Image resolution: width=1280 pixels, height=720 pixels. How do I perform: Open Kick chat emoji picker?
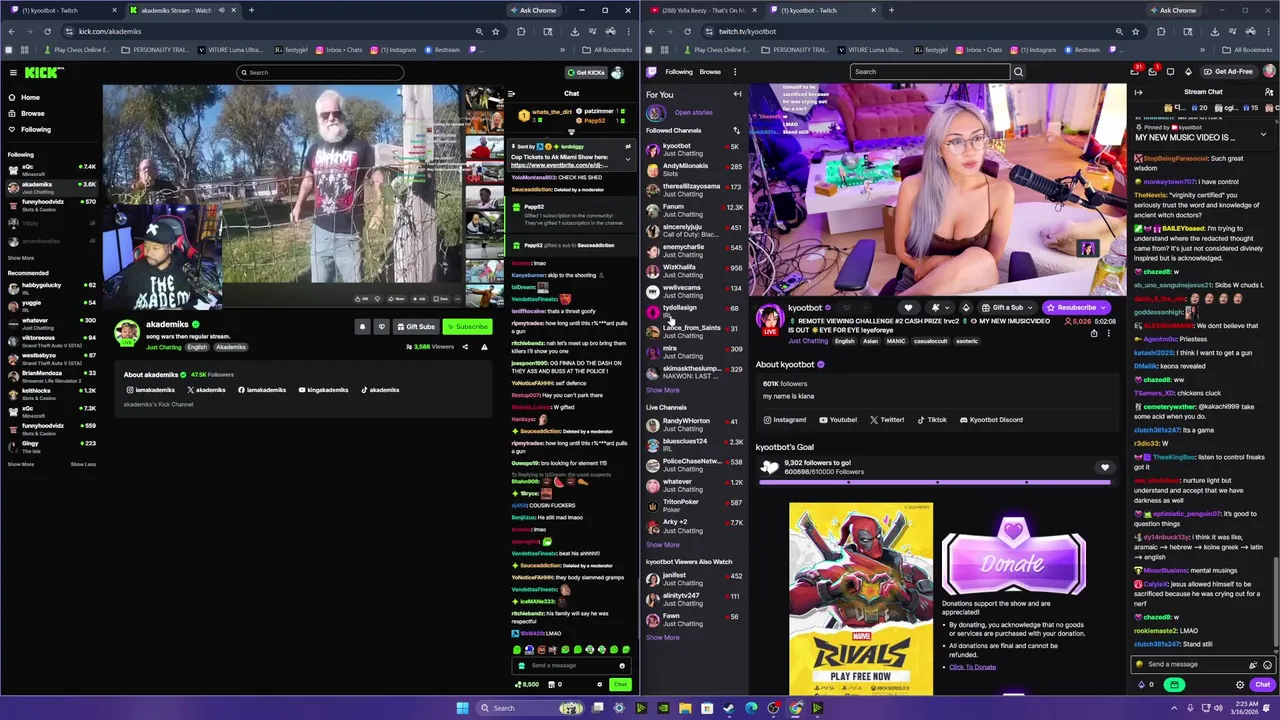tap(622, 665)
